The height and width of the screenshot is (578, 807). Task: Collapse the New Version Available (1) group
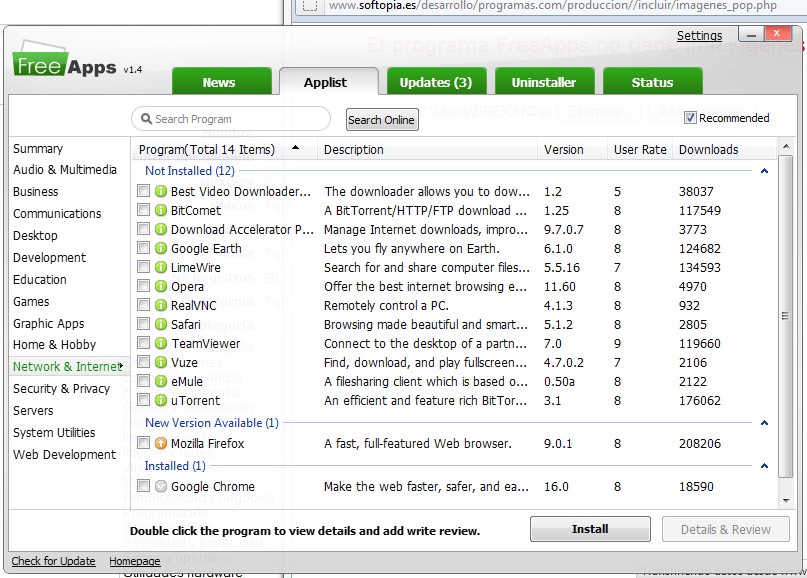click(764, 423)
